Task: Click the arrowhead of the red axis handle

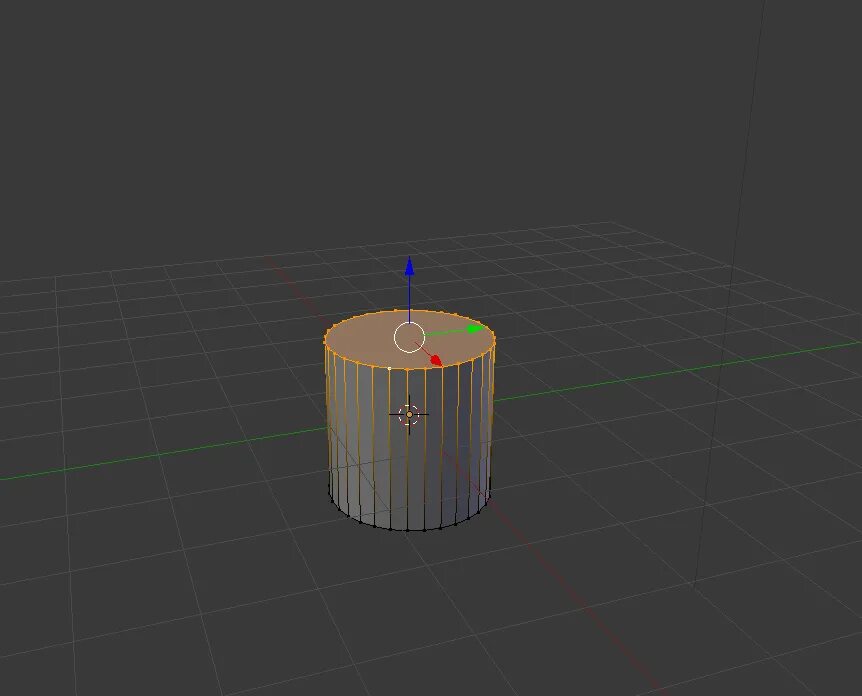Action: 438,361
